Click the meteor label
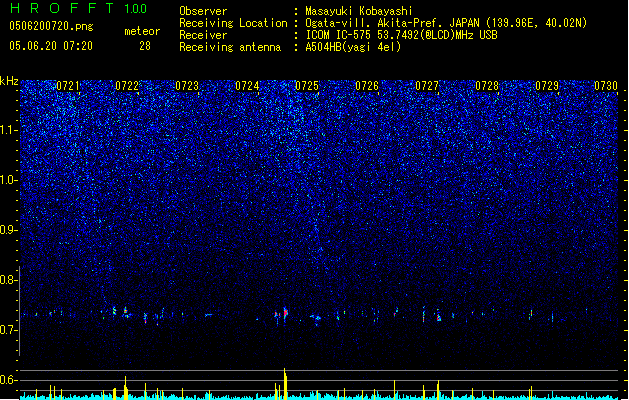Screen dimensions: 629x400 142,31
